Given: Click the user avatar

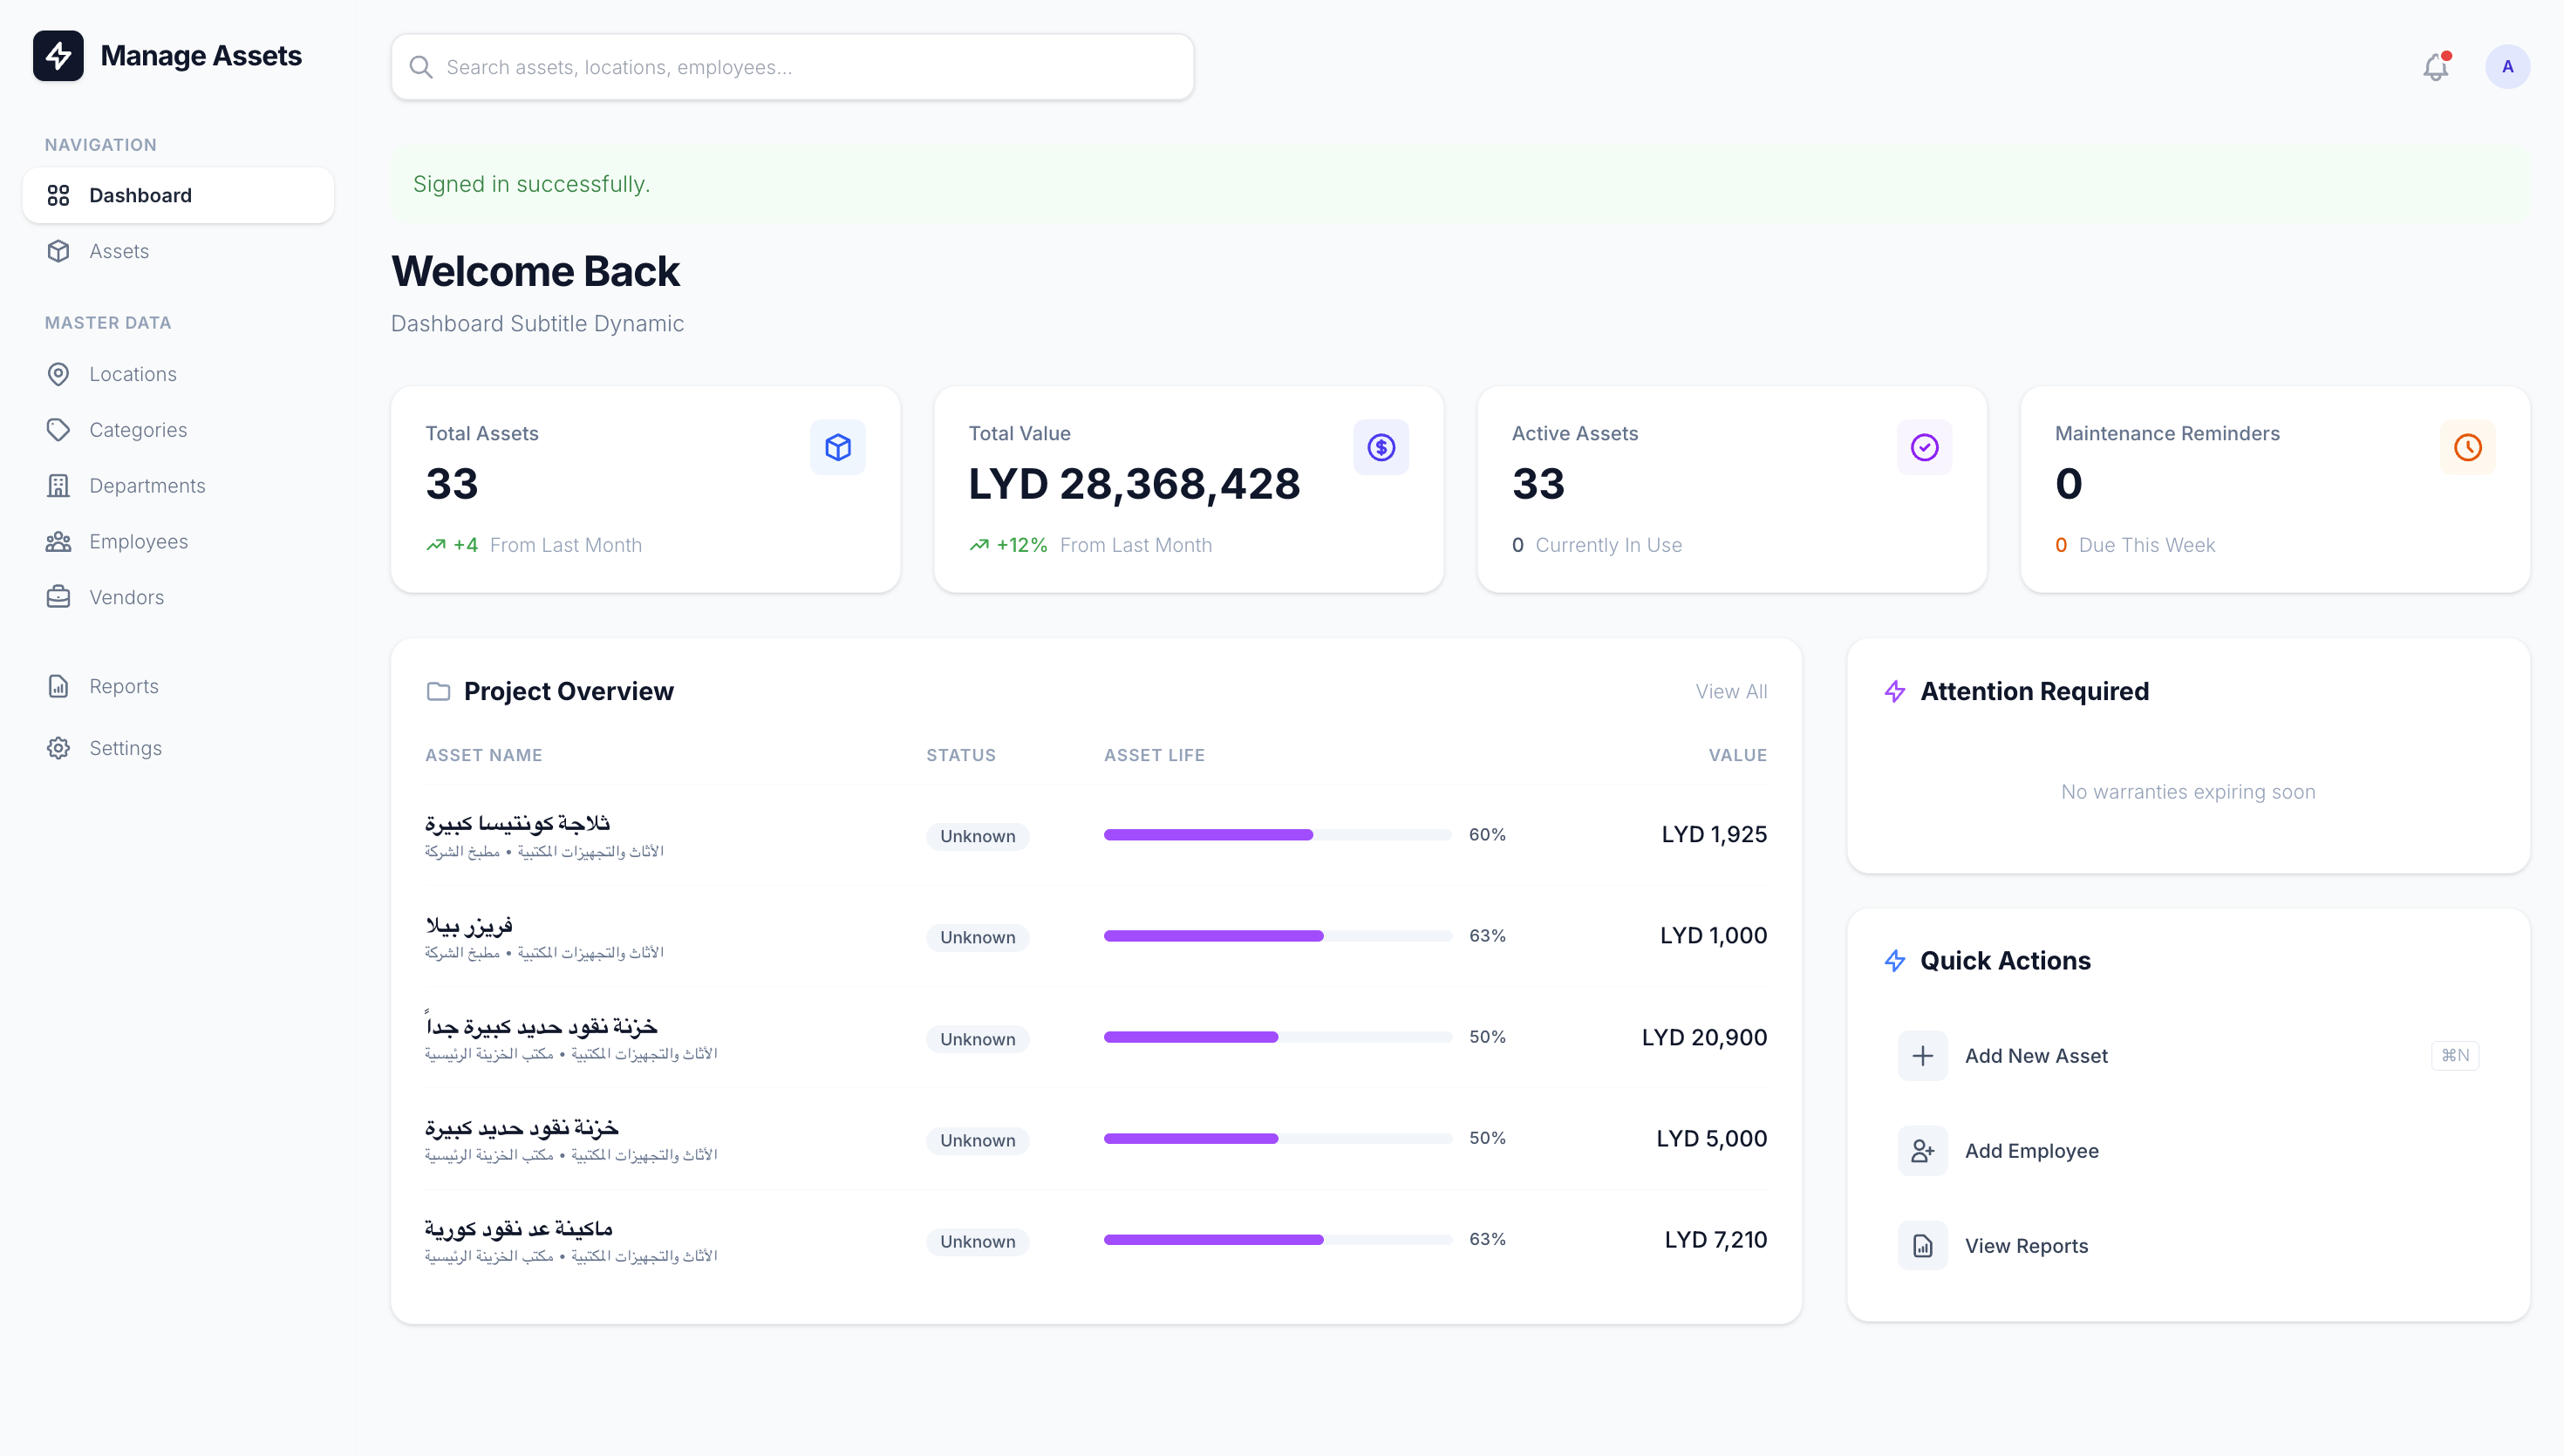Looking at the screenshot, I should tap(2508, 66).
